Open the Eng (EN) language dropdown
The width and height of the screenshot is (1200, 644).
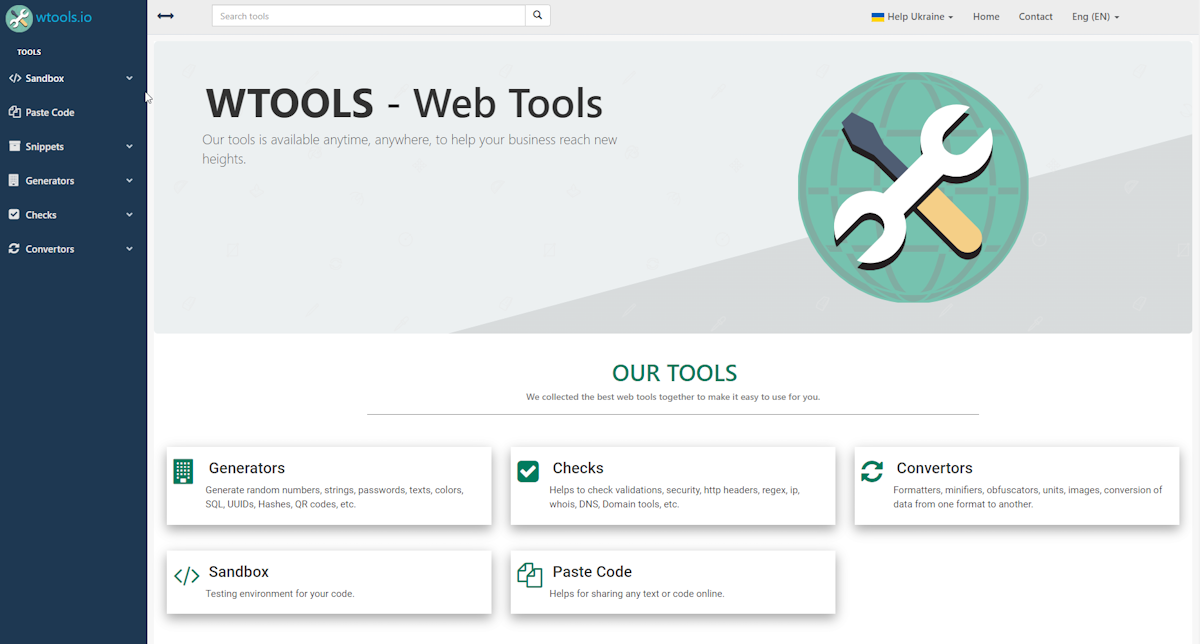click(x=1096, y=17)
